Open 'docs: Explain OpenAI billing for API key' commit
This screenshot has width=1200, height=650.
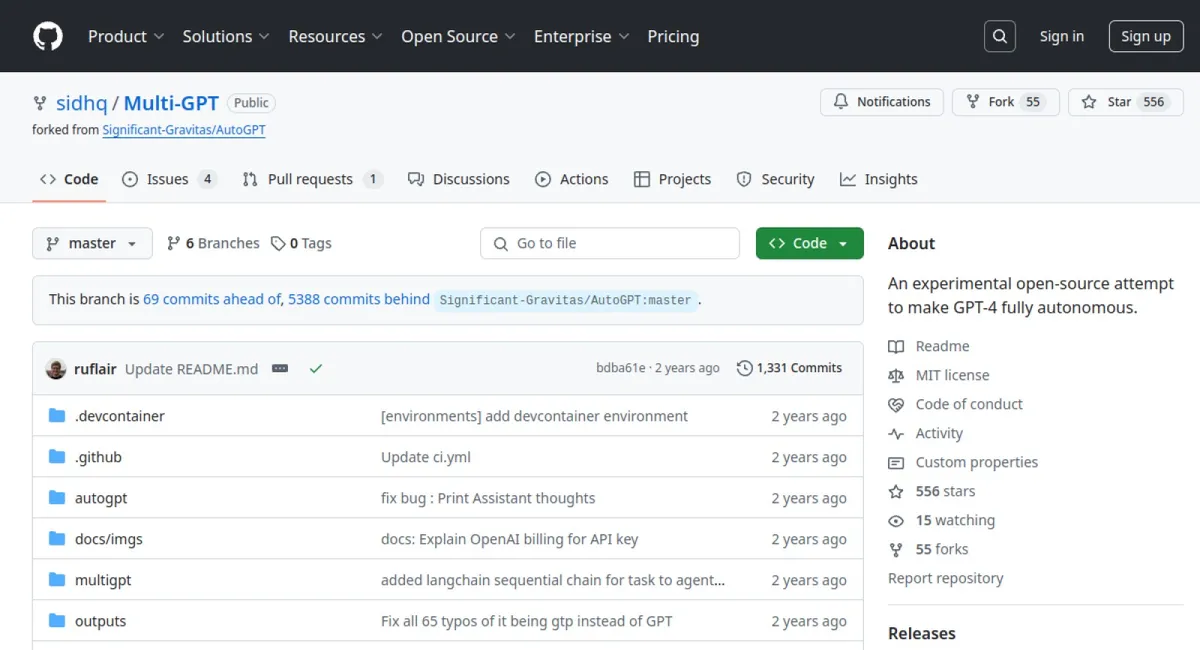510,539
